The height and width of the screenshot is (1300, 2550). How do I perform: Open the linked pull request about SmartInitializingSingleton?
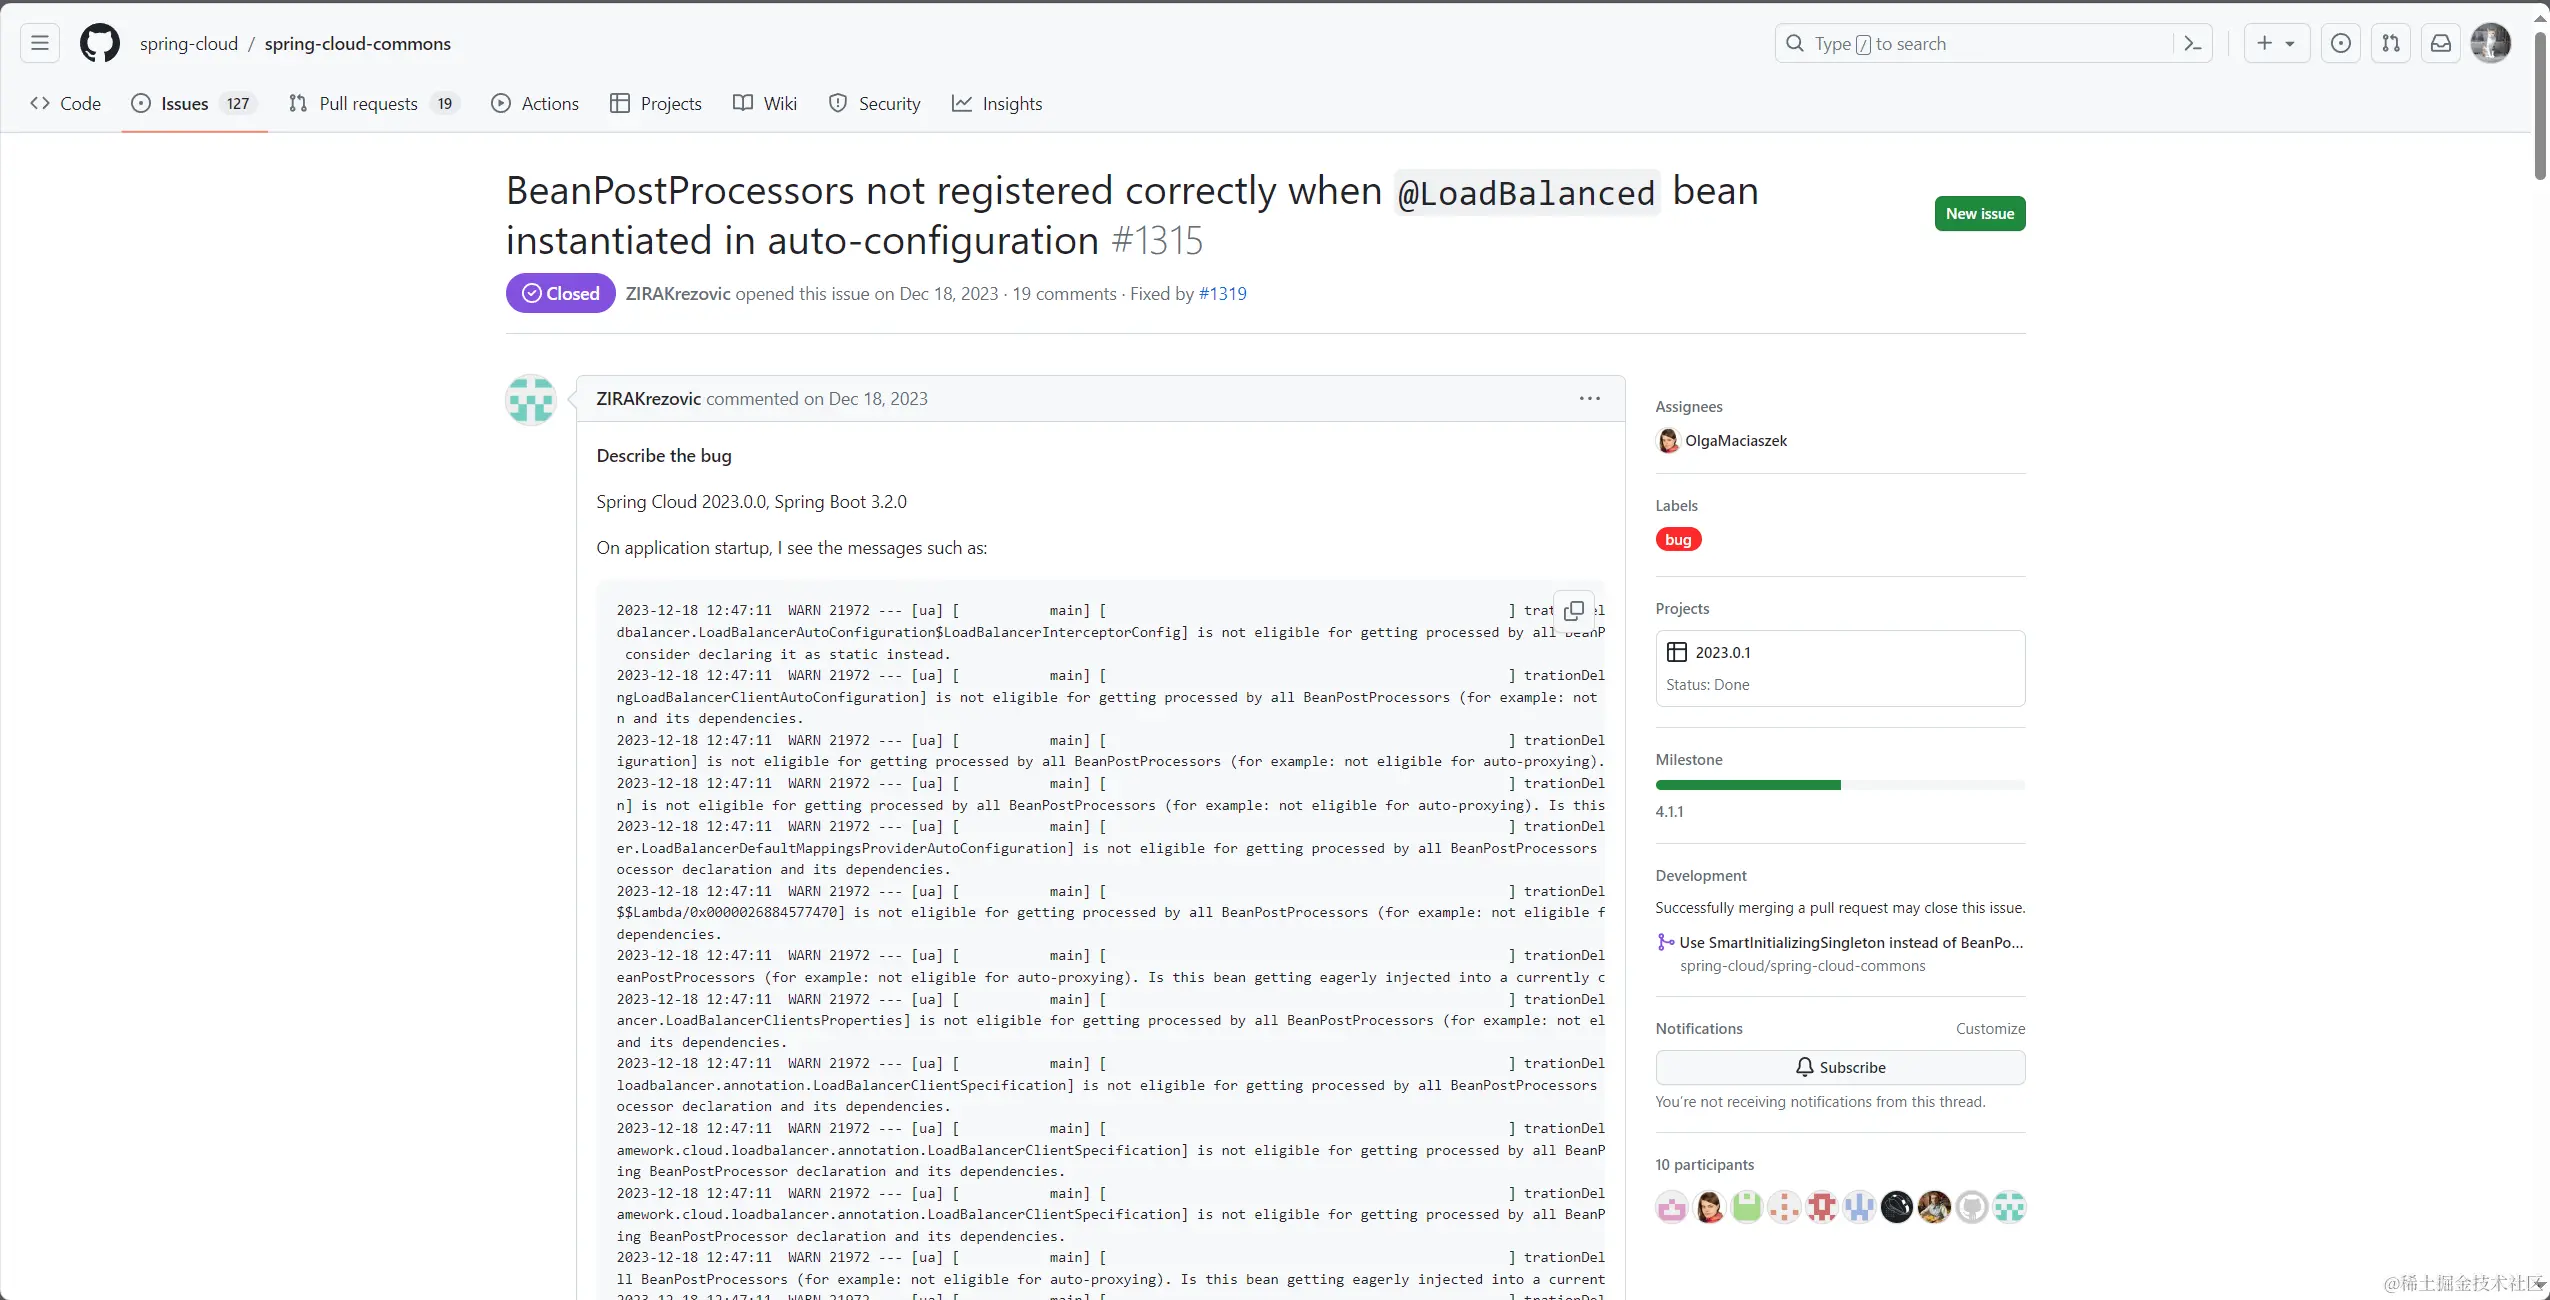click(x=1850, y=941)
